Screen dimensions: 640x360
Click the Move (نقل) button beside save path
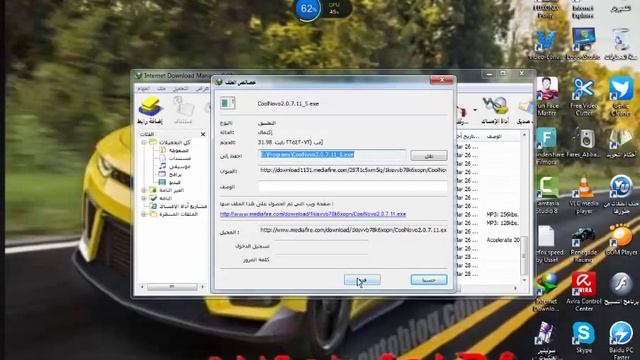point(429,156)
